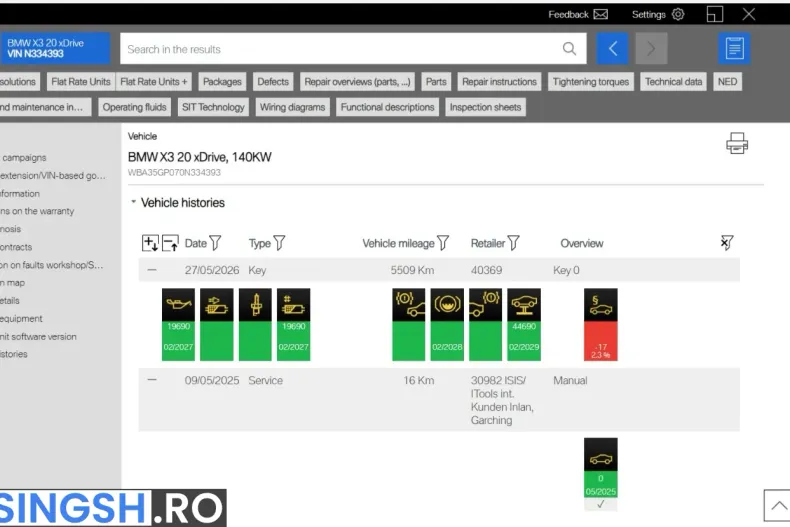
Task: Select the engine oil service tile
Action: click(x=178, y=324)
